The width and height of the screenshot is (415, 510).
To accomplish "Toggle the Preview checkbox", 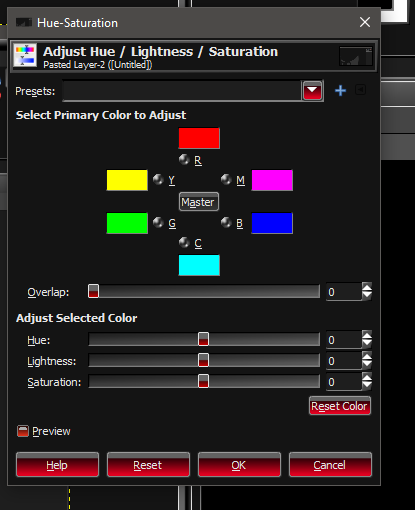I will coord(23,431).
